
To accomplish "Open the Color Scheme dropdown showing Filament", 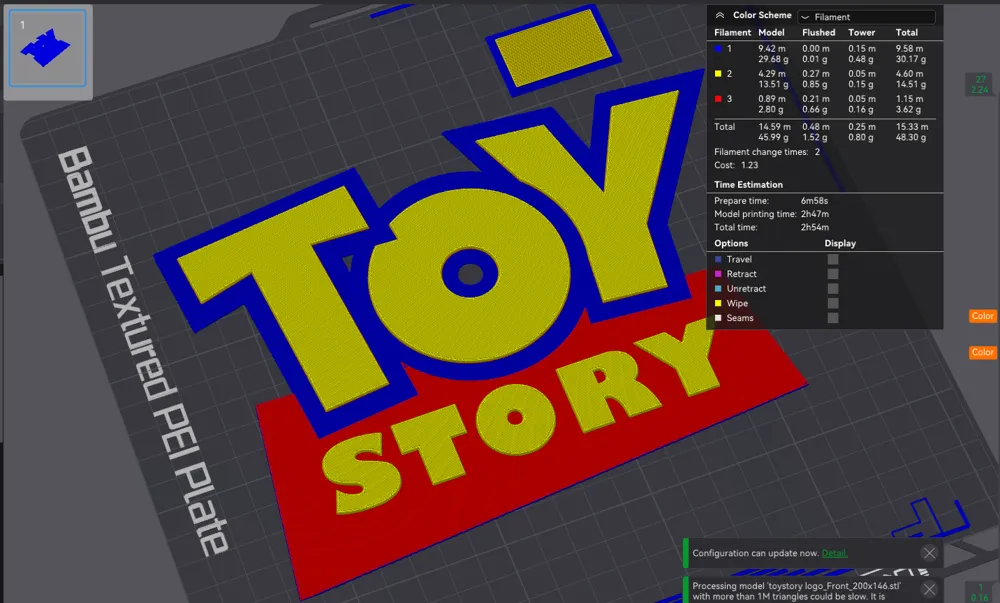I will [867, 17].
